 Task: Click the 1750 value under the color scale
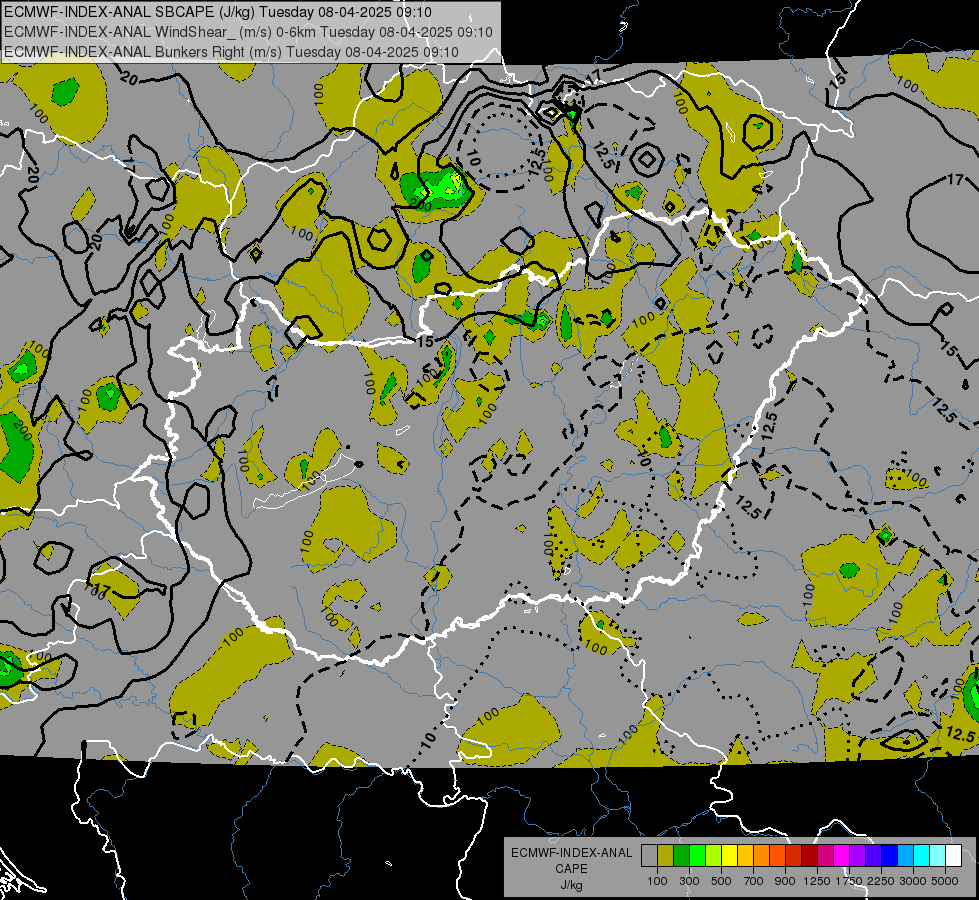[x=849, y=881]
